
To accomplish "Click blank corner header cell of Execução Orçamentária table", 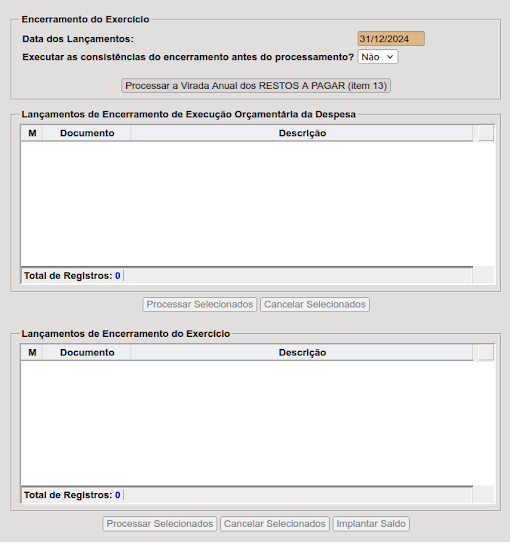I will (486, 133).
